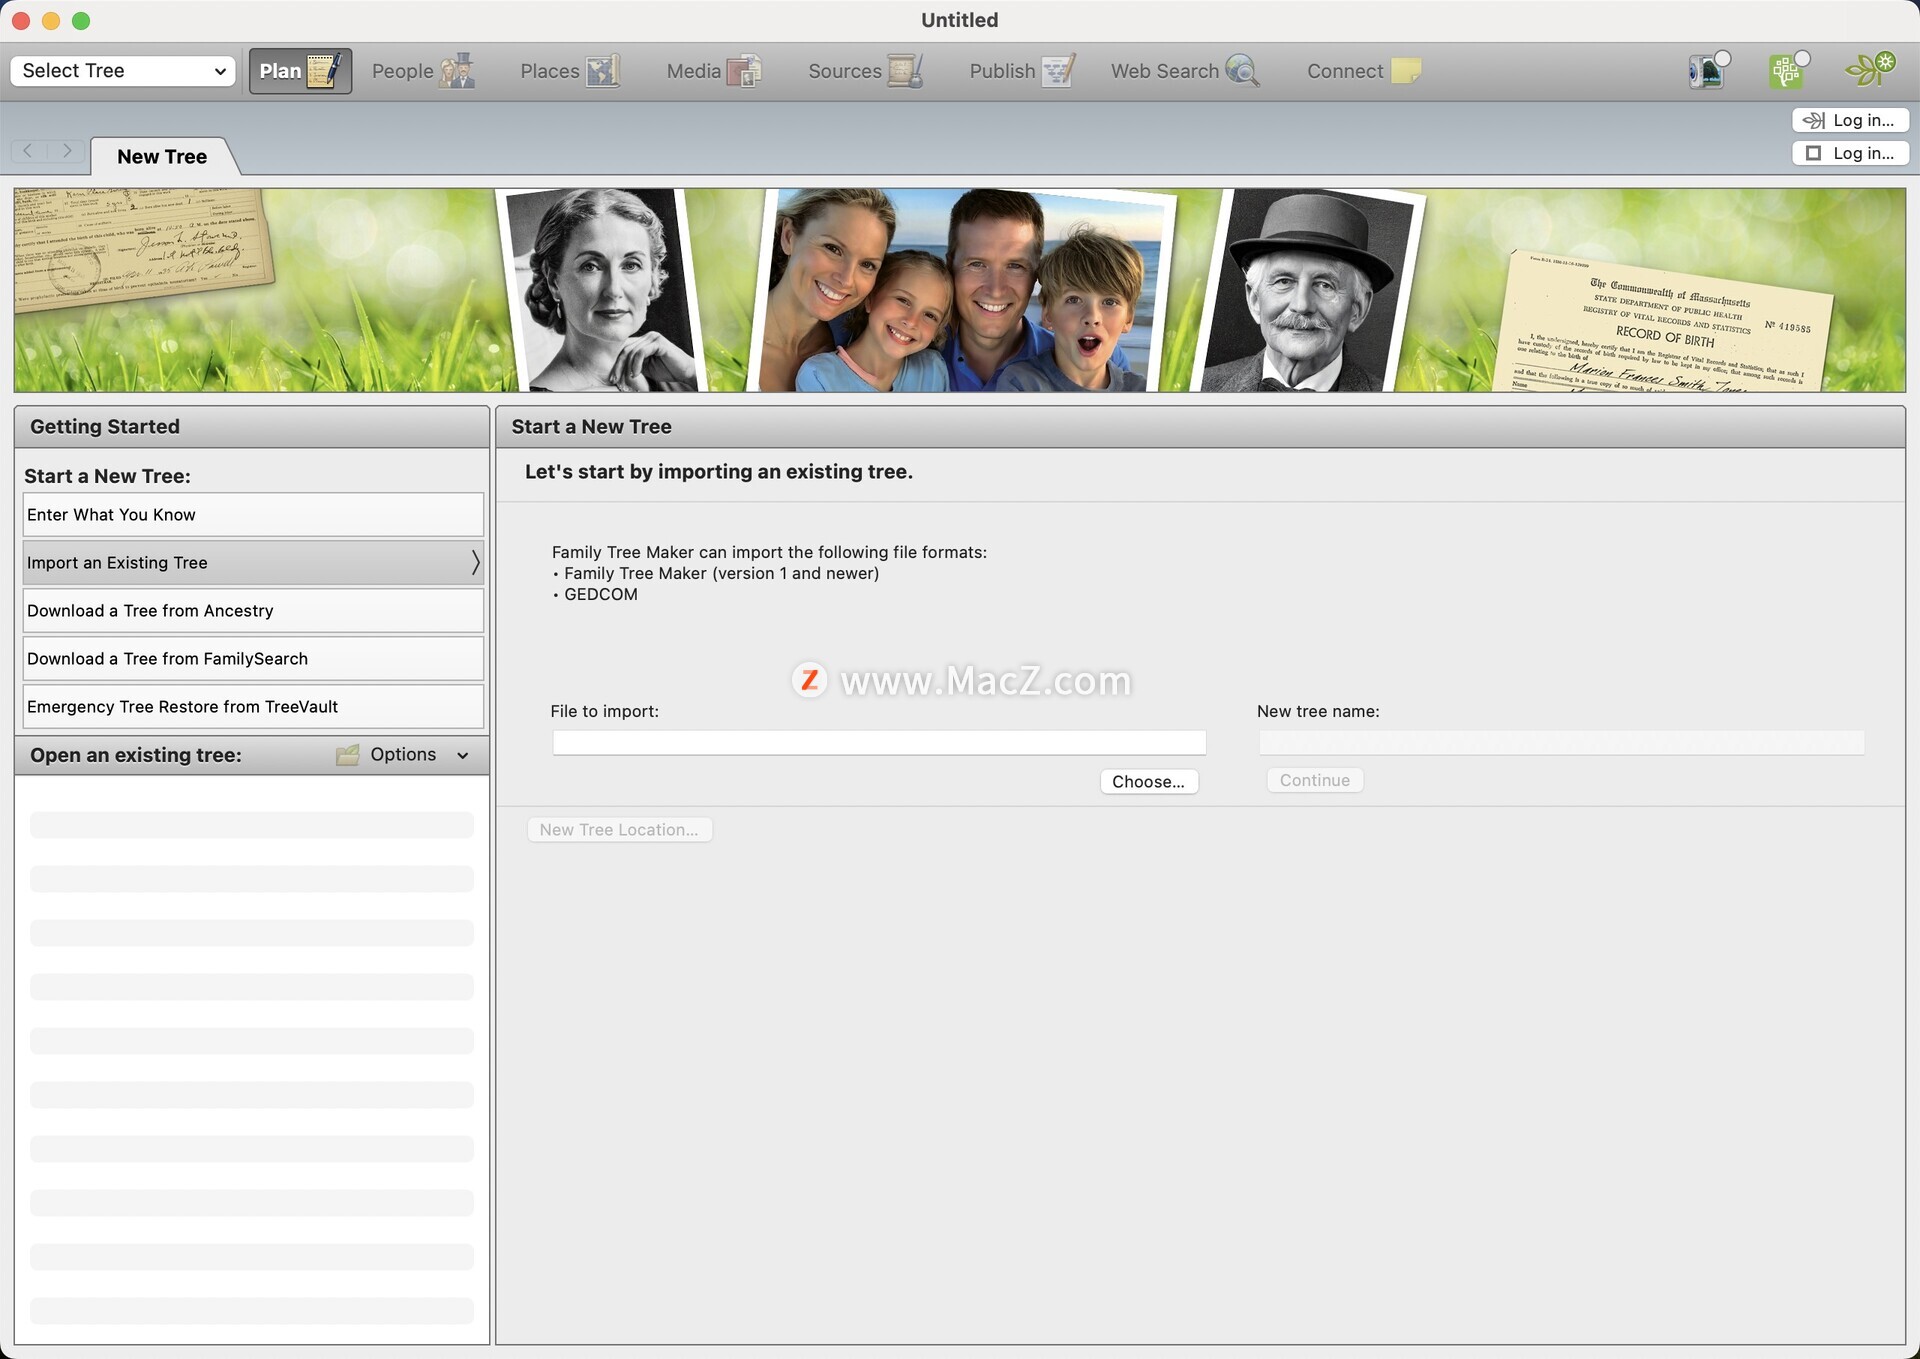Open the Options dropdown menu

418,755
